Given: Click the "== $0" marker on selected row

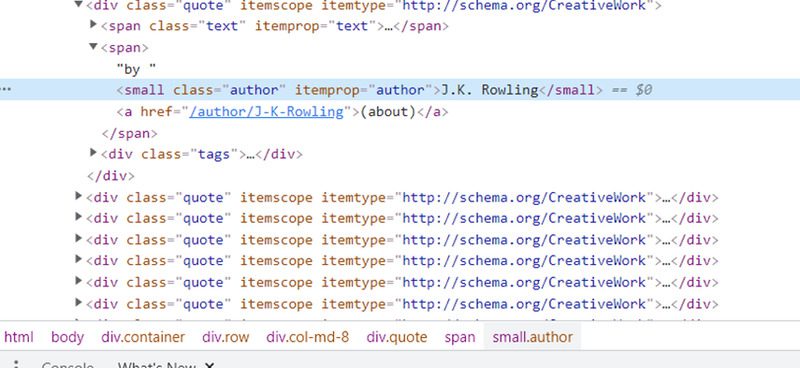Looking at the screenshot, I should coord(632,90).
